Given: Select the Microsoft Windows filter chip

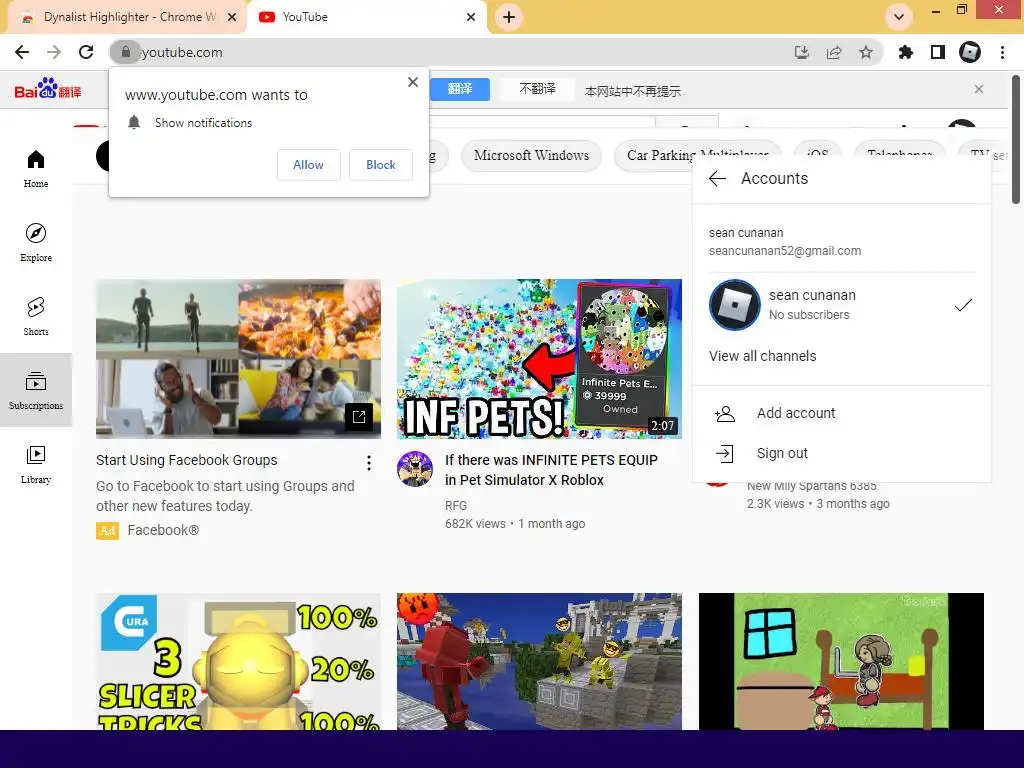Looking at the screenshot, I should point(531,155).
